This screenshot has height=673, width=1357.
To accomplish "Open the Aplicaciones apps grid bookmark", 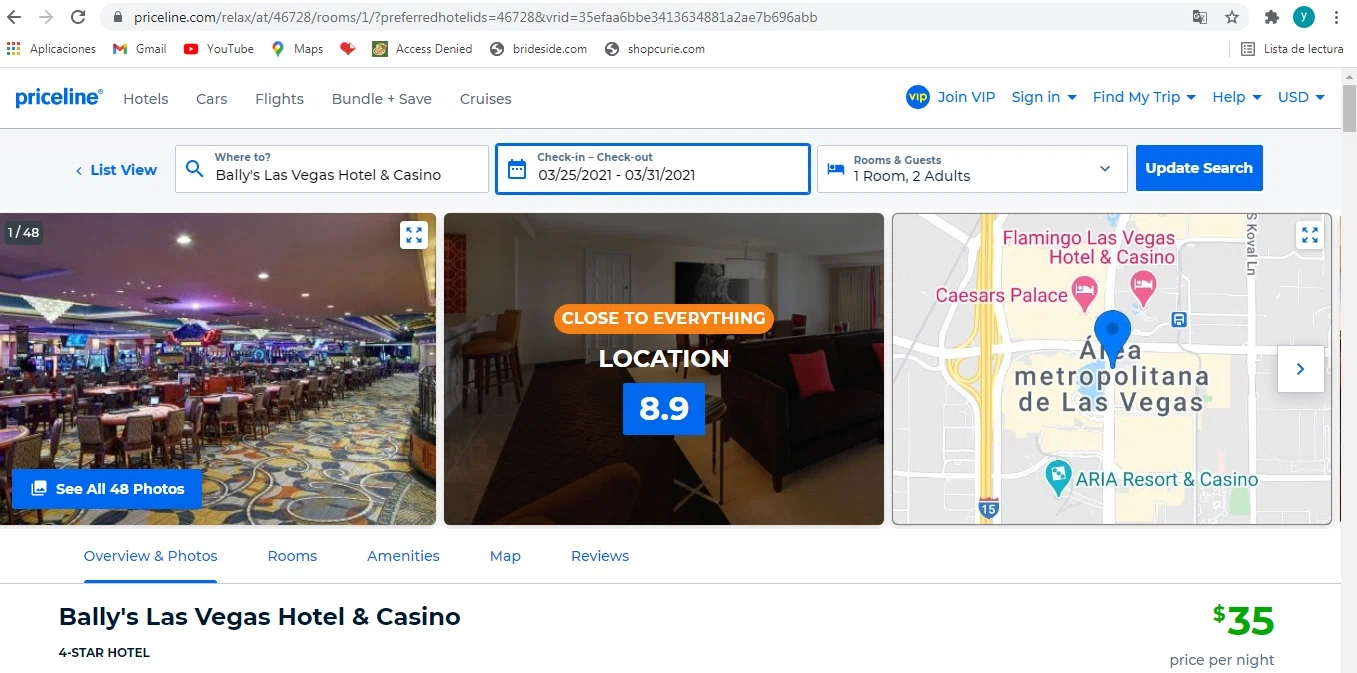I will (51, 49).
